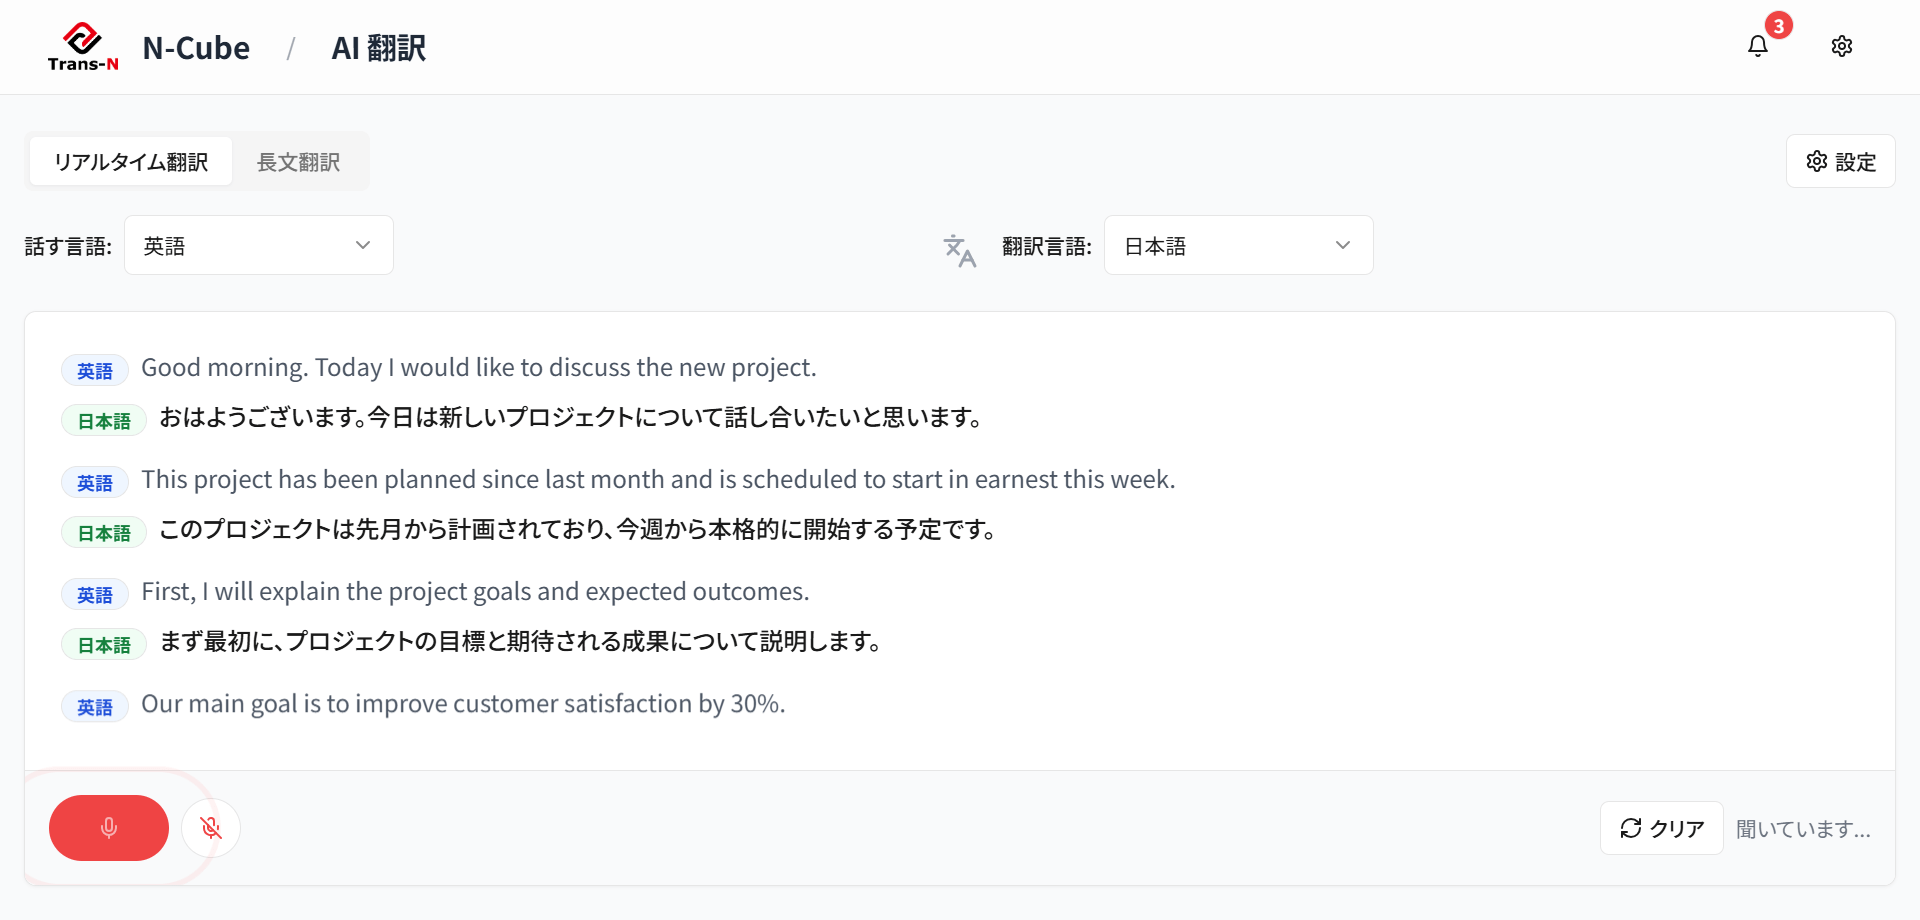The height and width of the screenshot is (920, 1920).
Task: Click the red notification badge showing 3
Action: pyautogui.click(x=1778, y=26)
